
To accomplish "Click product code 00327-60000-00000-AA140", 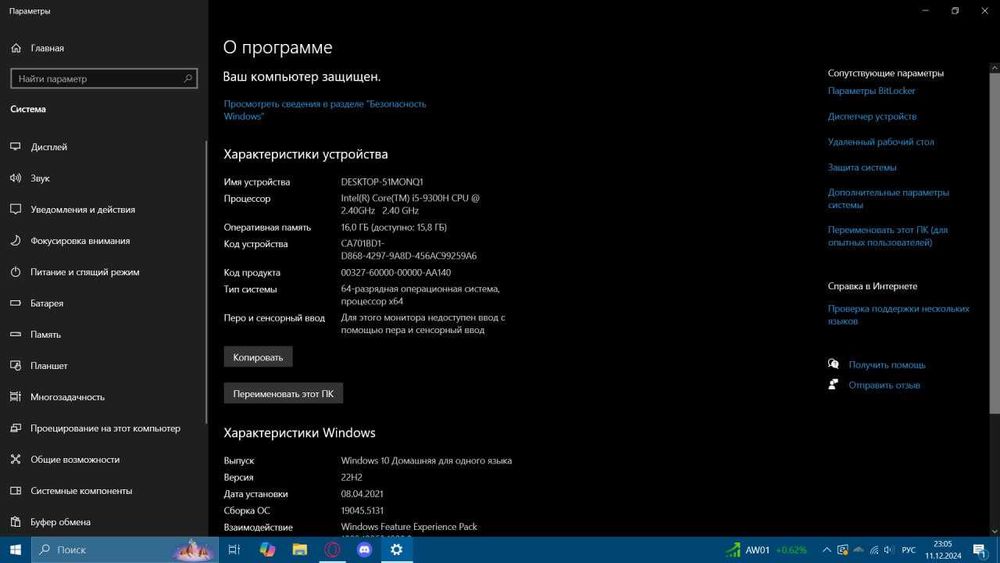I will [395, 272].
